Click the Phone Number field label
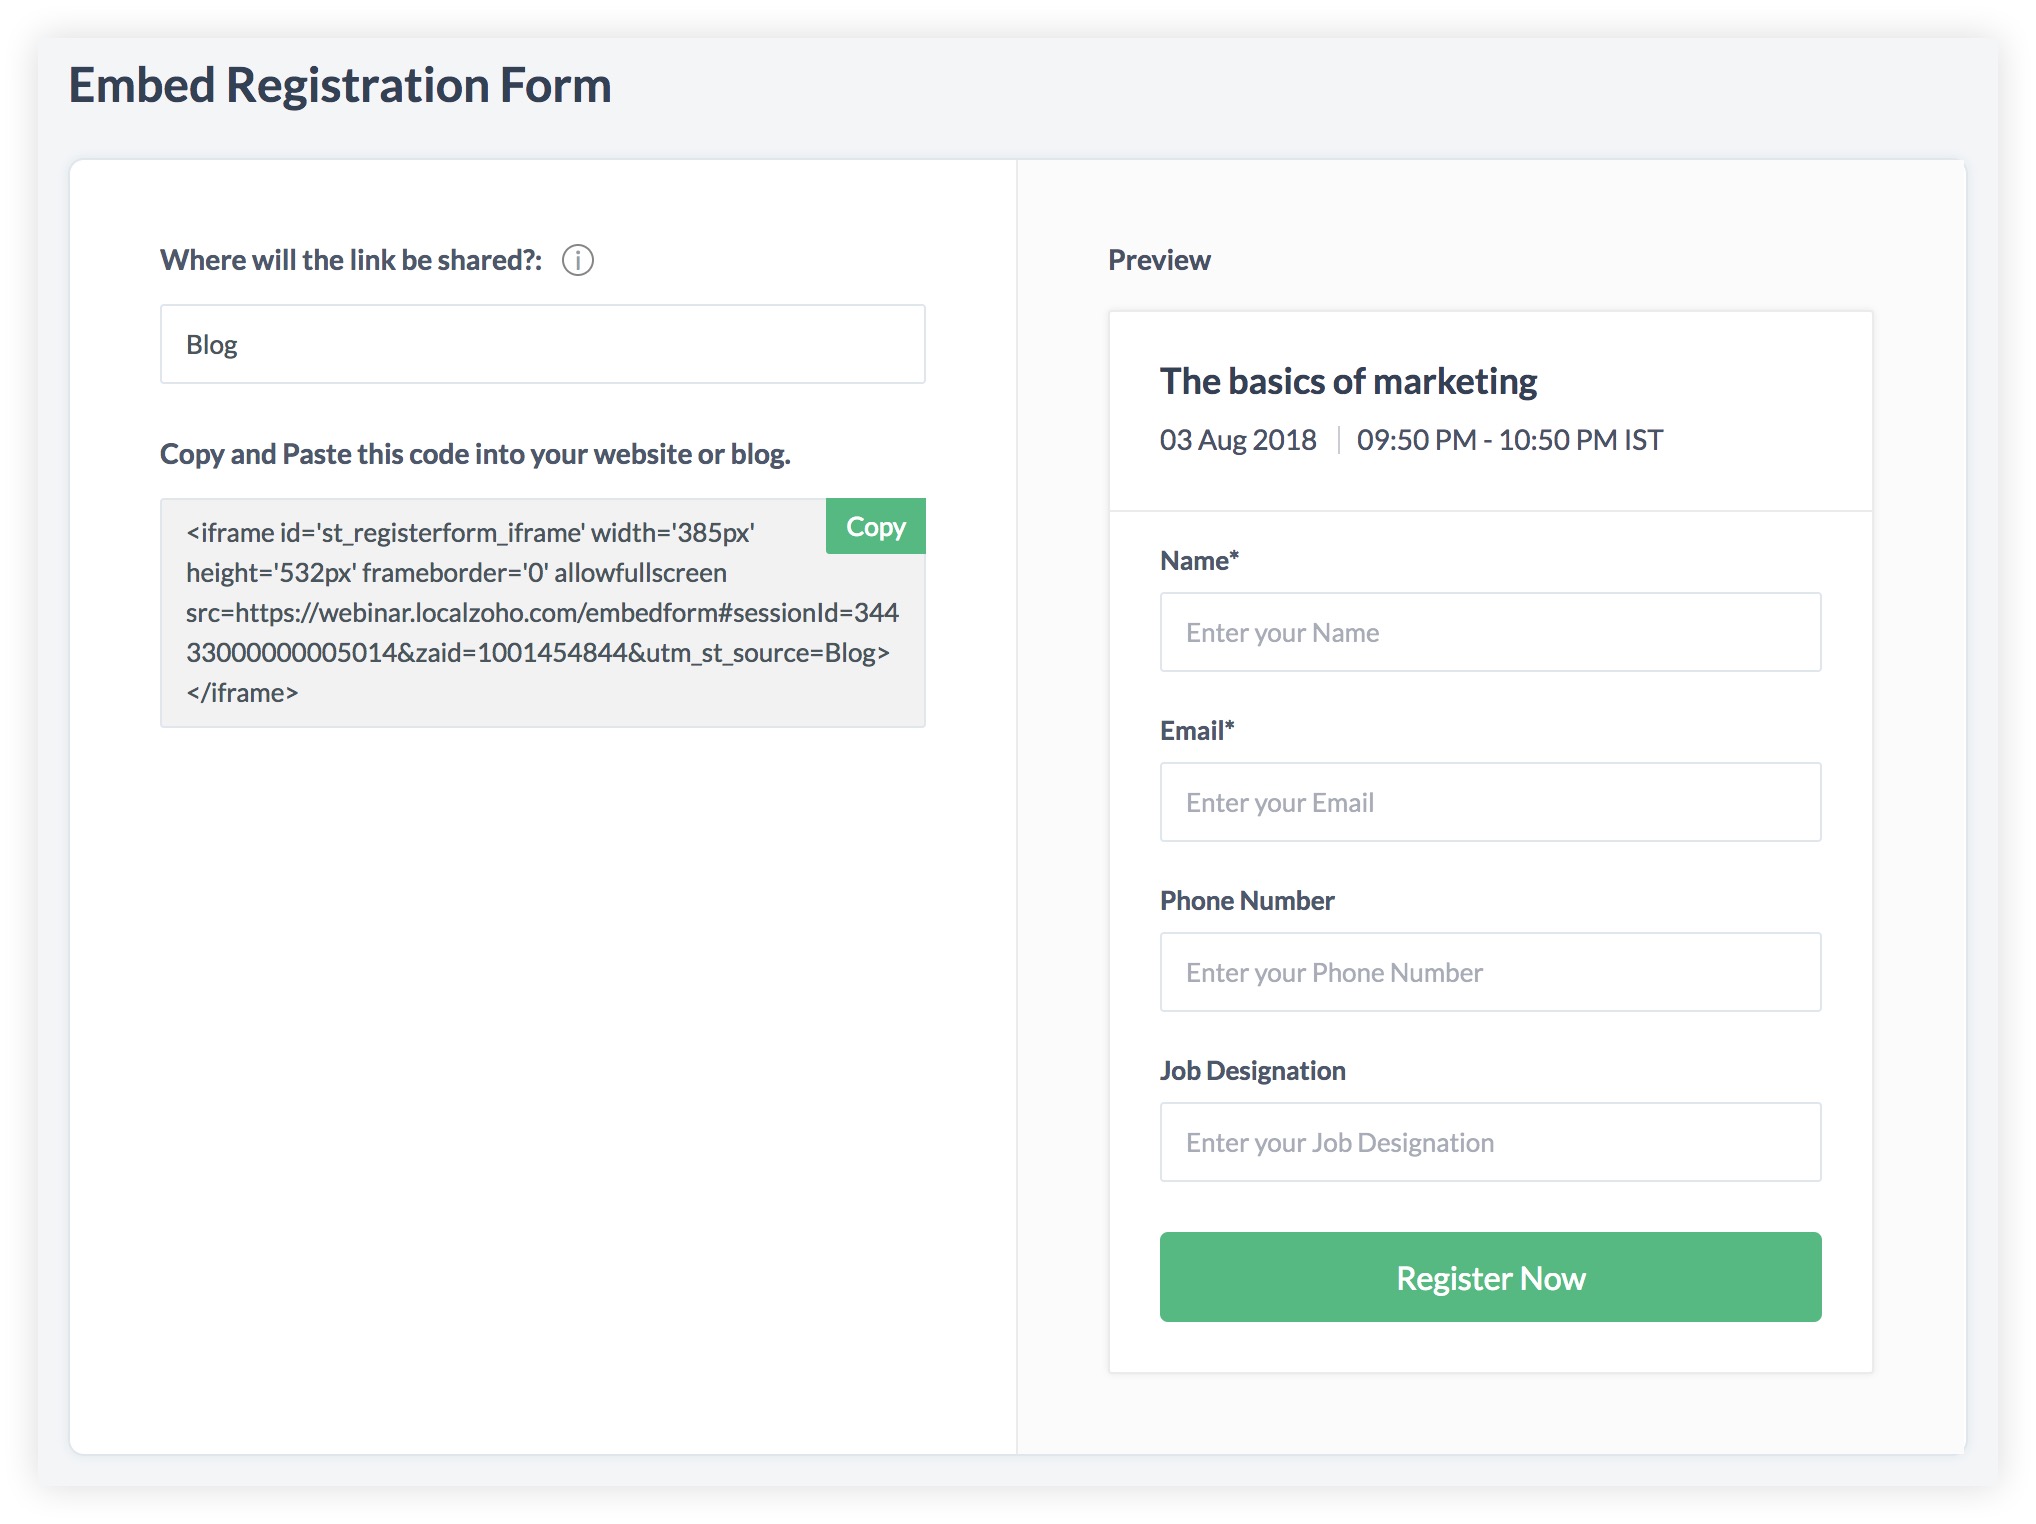Viewport: 2036px width, 1524px height. [1247, 901]
